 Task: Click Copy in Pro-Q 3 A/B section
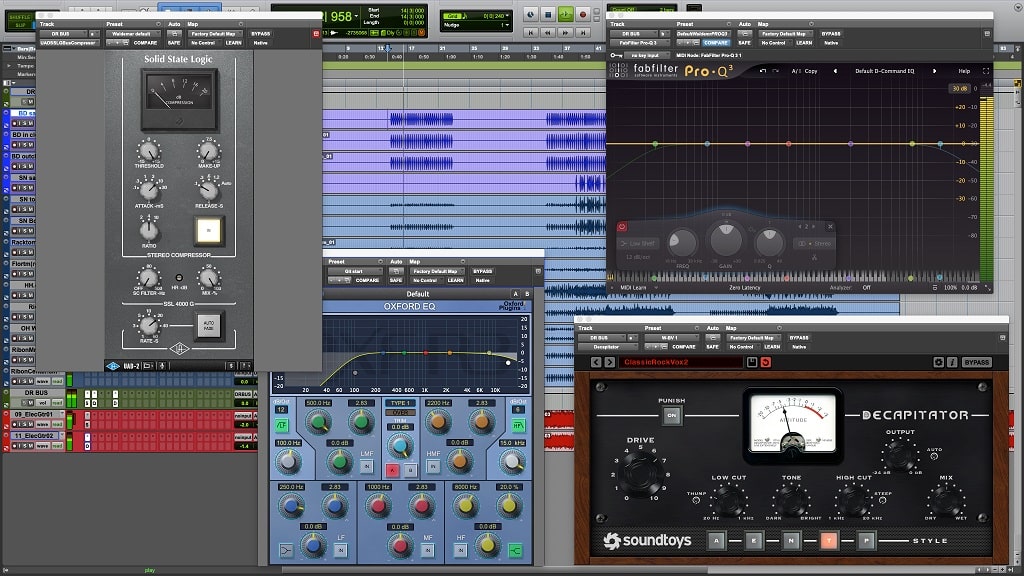click(x=810, y=71)
